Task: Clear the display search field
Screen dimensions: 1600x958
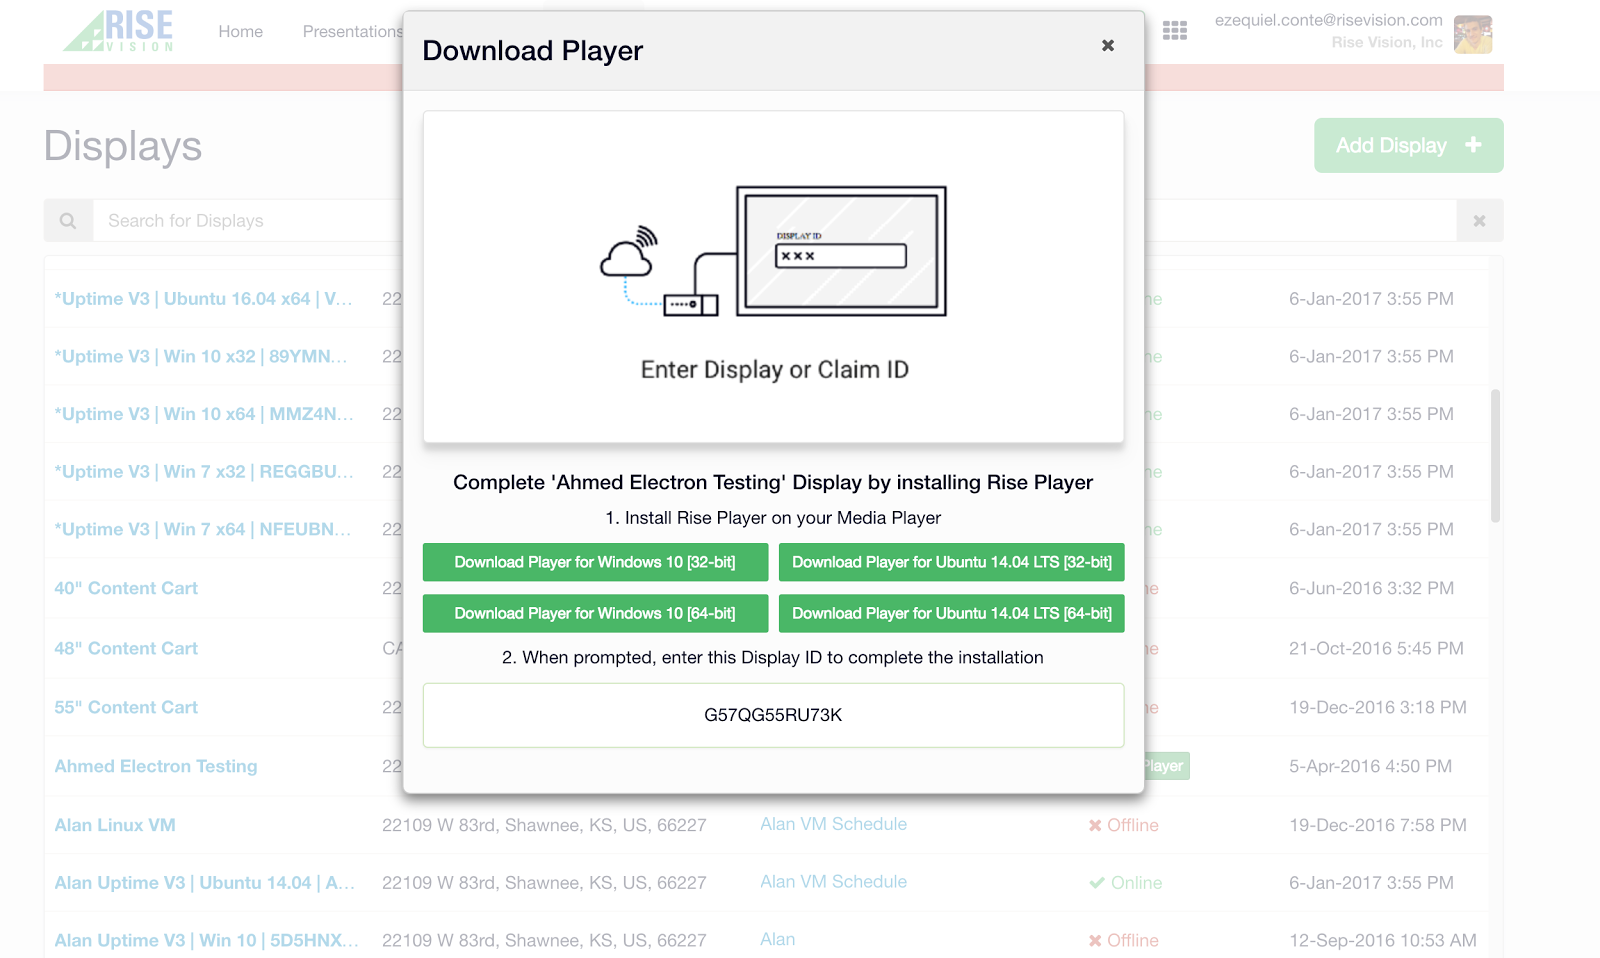Action: (x=1479, y=221)
